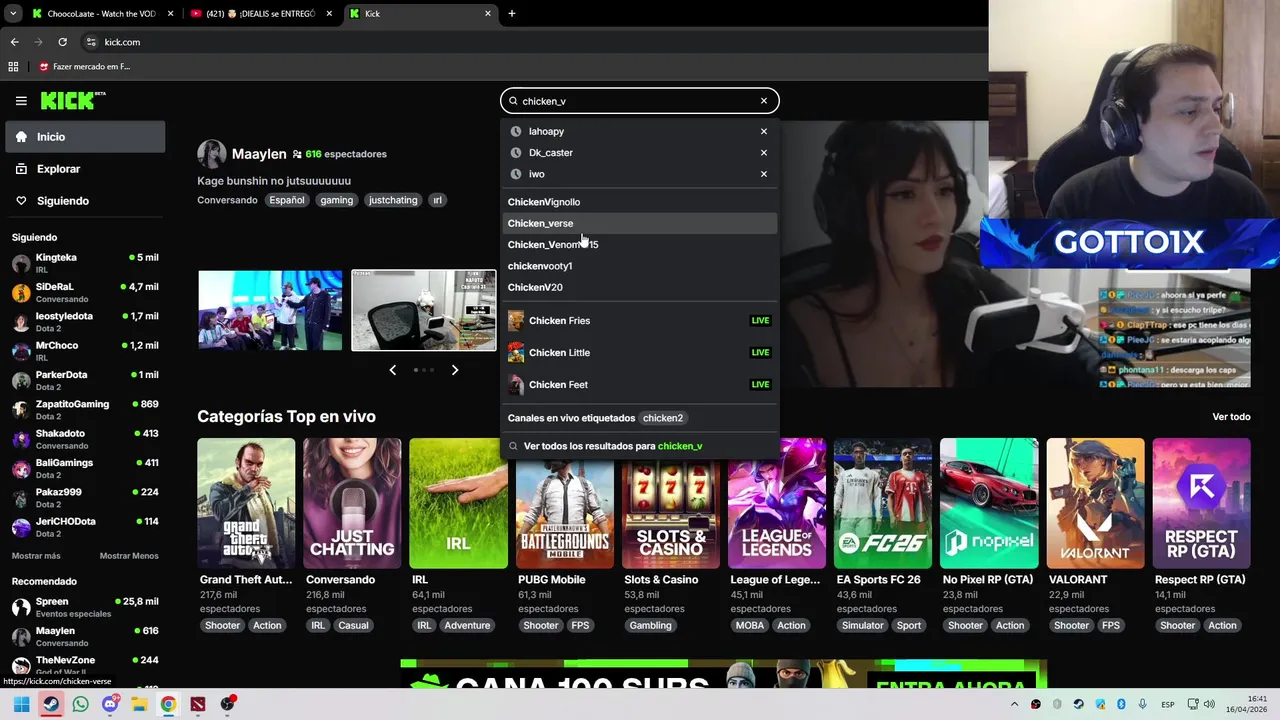Open JeriCHODota's channel in sidebar
The height and width of the screenshot is (720, 1280).
point(85,527)
